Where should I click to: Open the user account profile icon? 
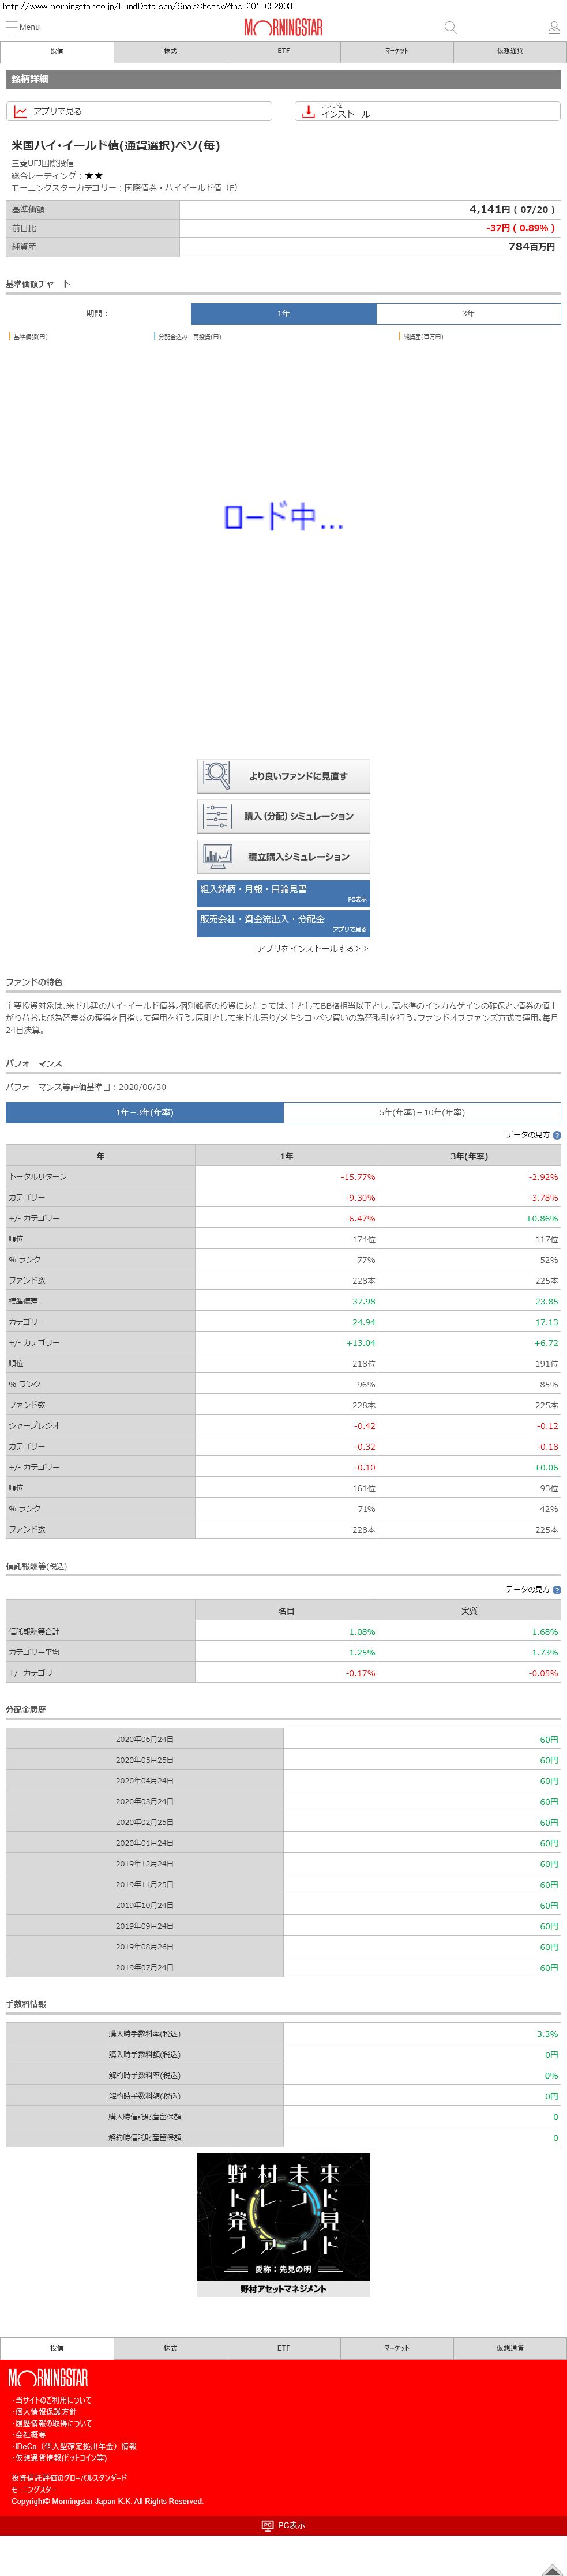click(553, 28)
